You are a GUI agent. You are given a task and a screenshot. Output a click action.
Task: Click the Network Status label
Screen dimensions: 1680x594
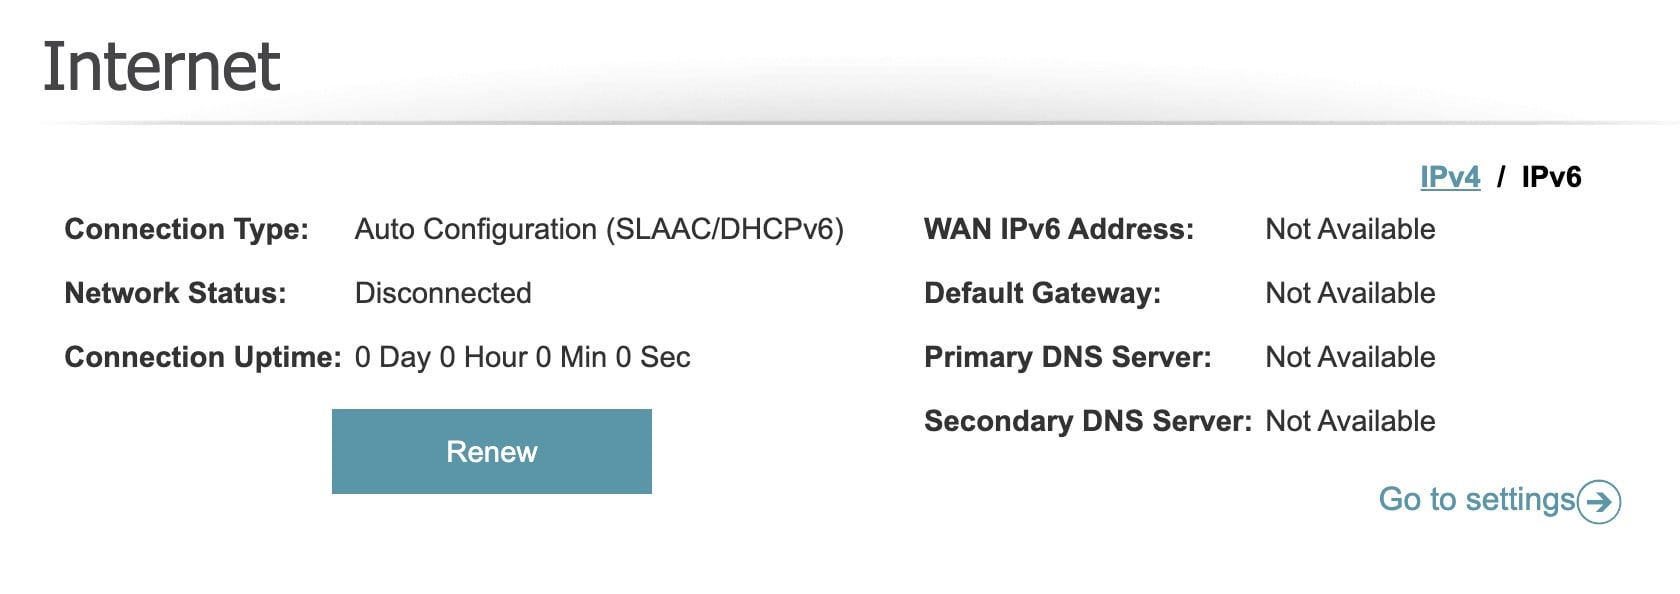point(175,293)
